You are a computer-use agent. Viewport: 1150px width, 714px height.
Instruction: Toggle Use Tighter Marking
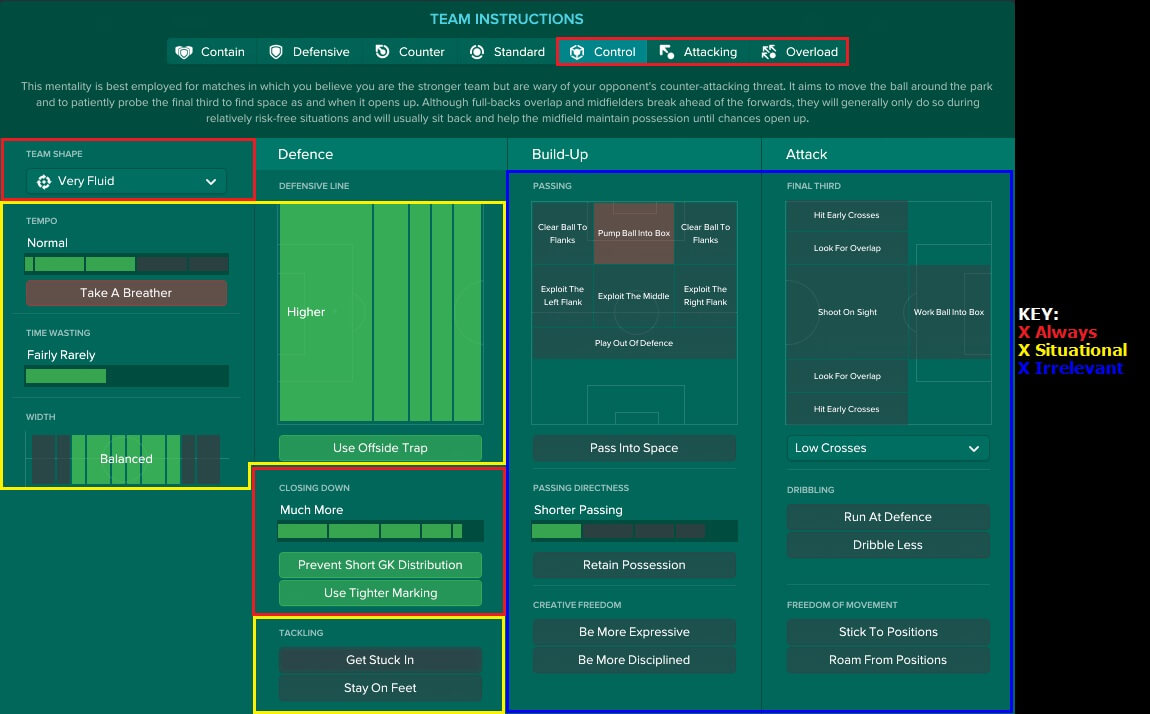pyautogui.click(x=380, y=593)
